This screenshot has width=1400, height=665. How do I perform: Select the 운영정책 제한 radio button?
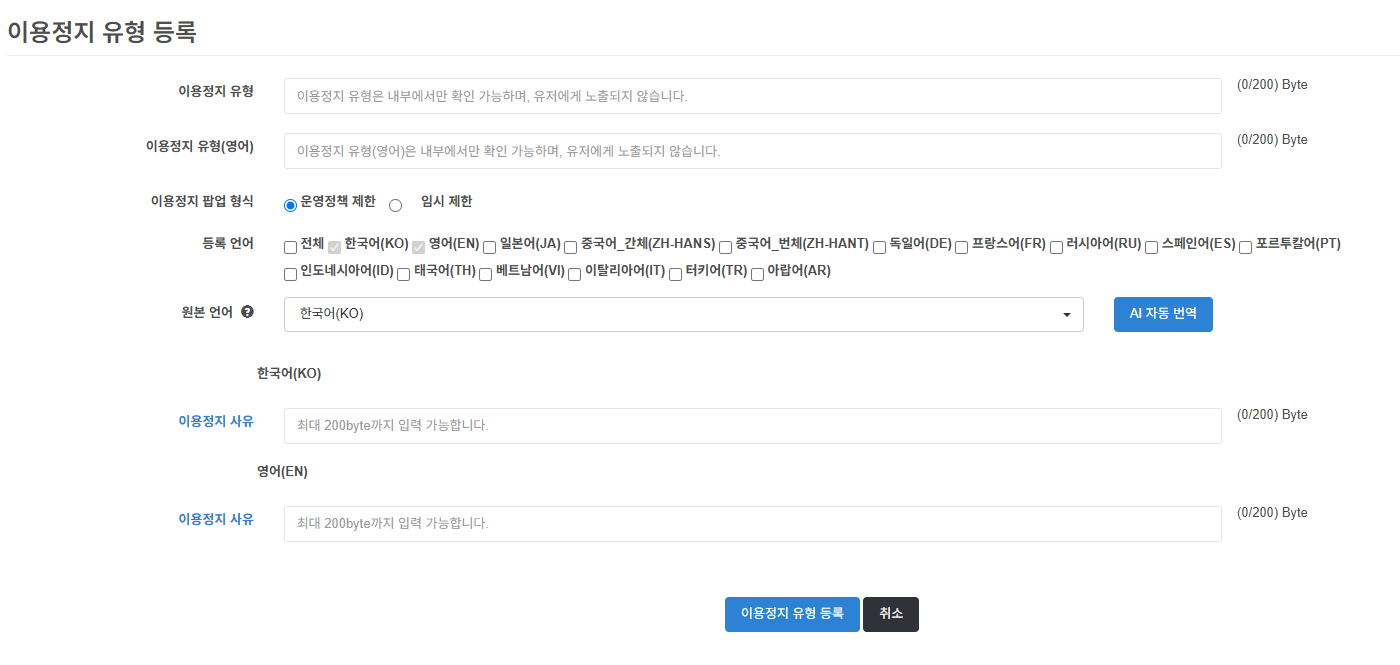pos(291,205)
